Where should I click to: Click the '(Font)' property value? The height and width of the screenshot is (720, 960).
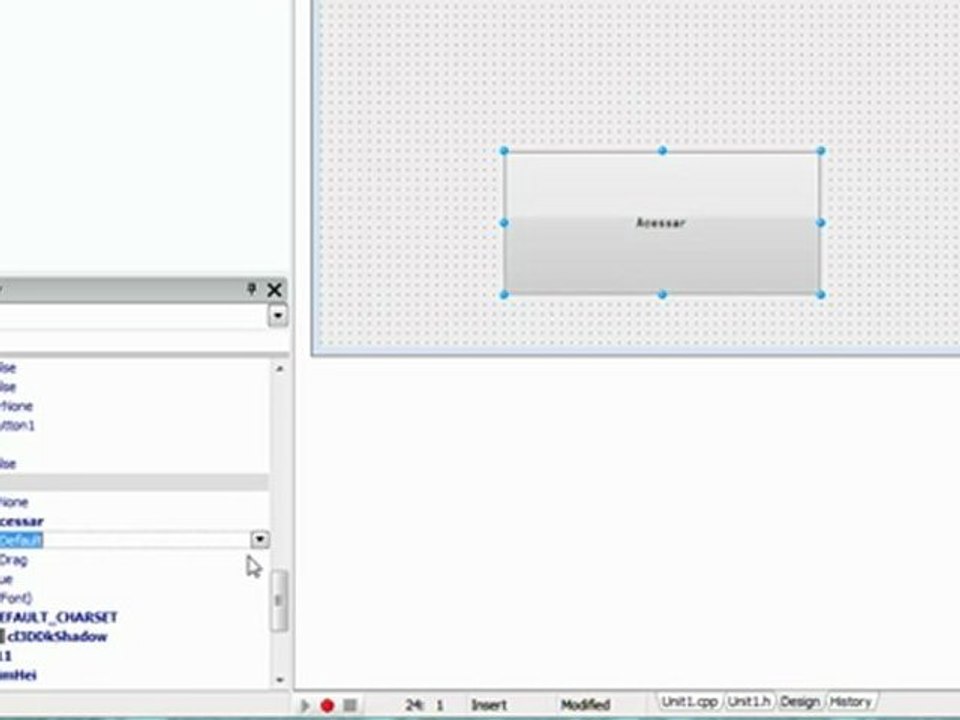(16, 598)
